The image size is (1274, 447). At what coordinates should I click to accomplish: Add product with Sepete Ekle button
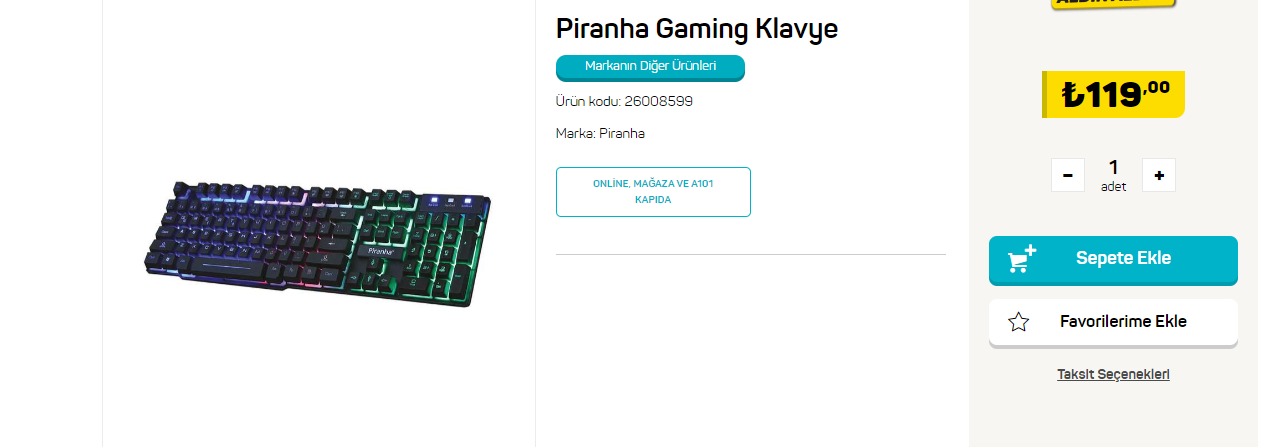(x=1113, y=260)
